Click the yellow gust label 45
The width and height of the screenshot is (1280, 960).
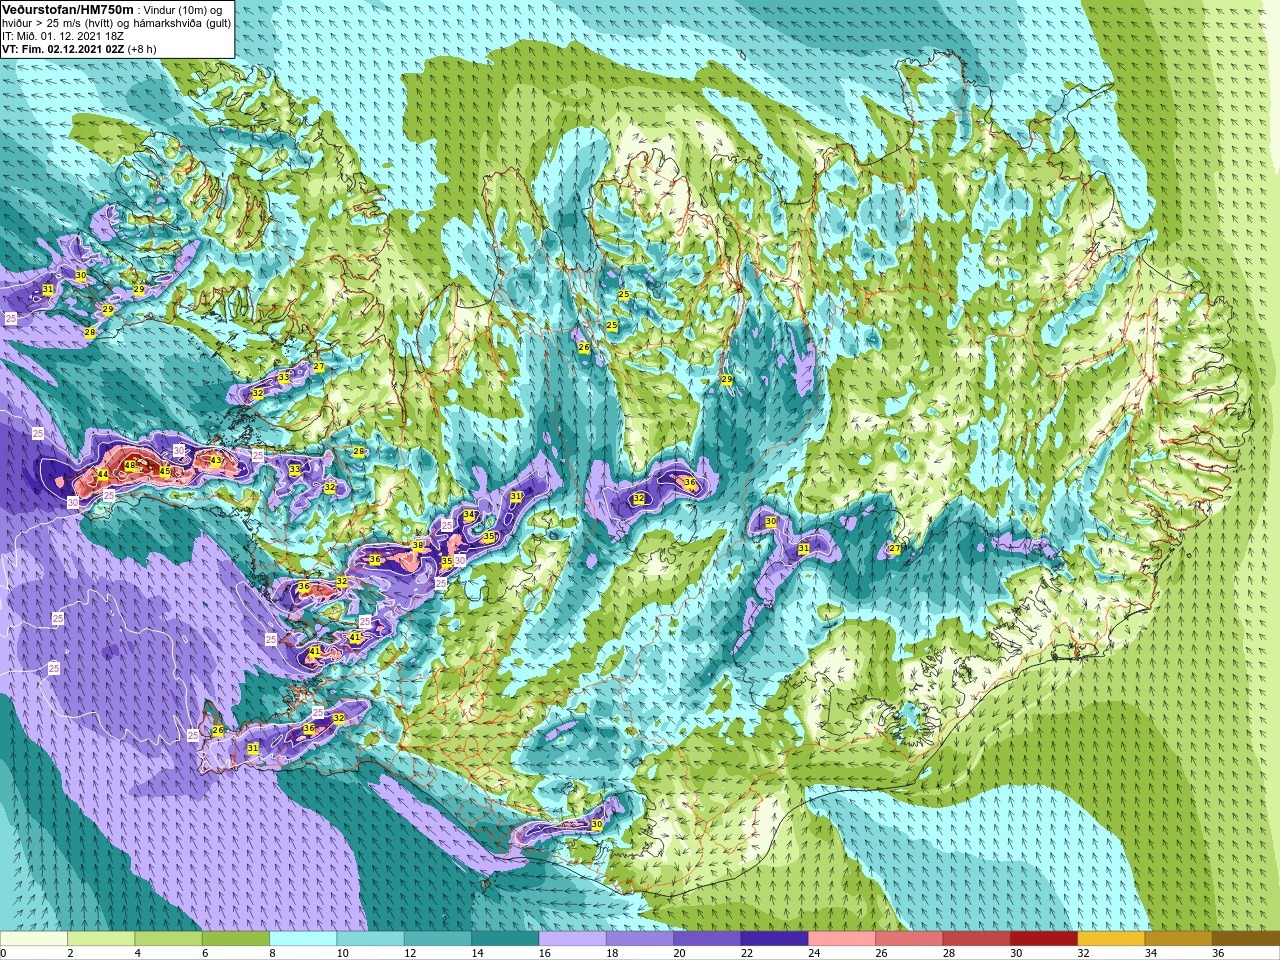pos(165,470)
